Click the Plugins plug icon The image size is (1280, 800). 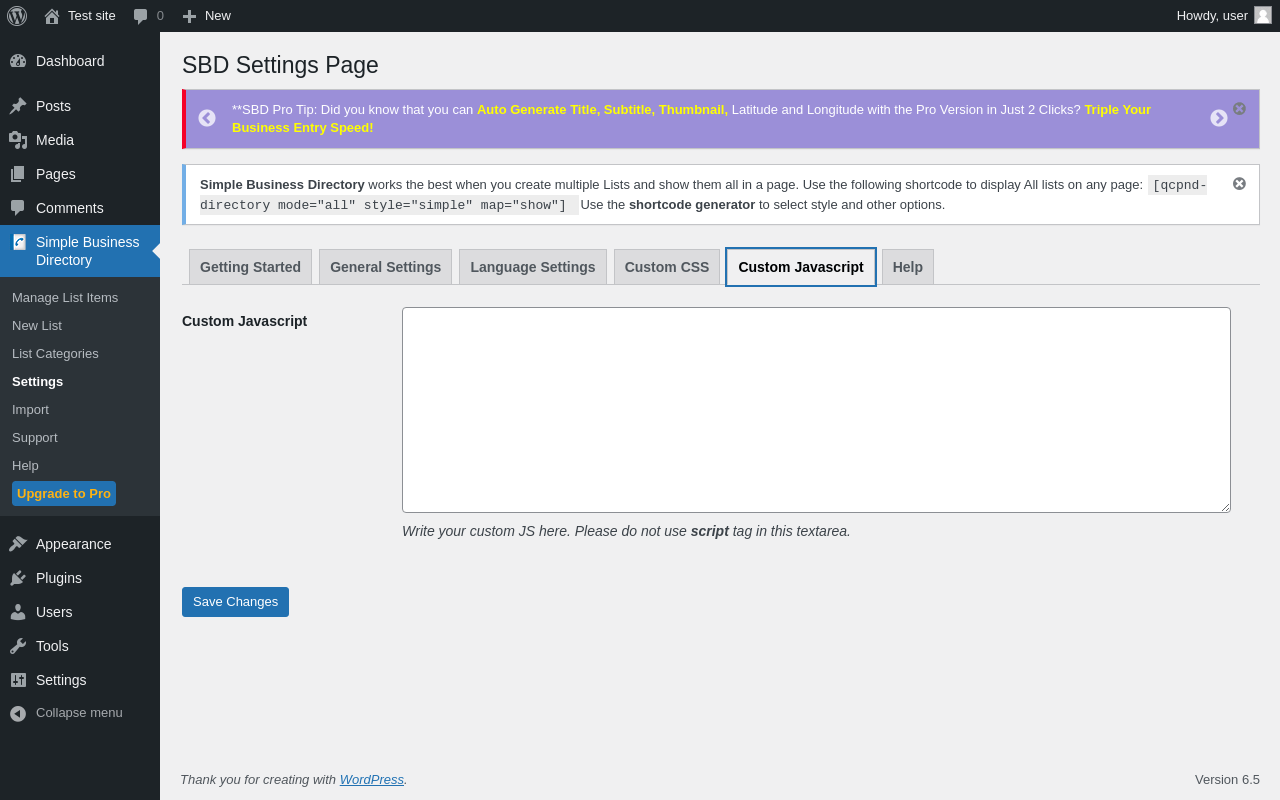pos(18,578)
